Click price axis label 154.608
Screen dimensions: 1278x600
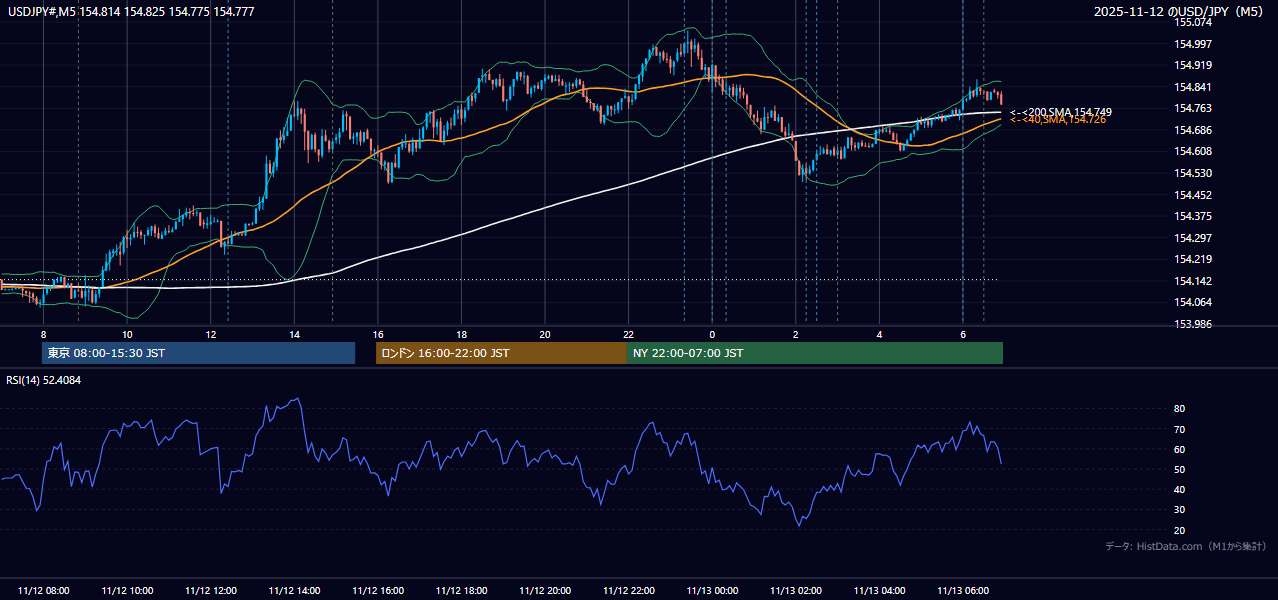click(x=1192, y=151)
